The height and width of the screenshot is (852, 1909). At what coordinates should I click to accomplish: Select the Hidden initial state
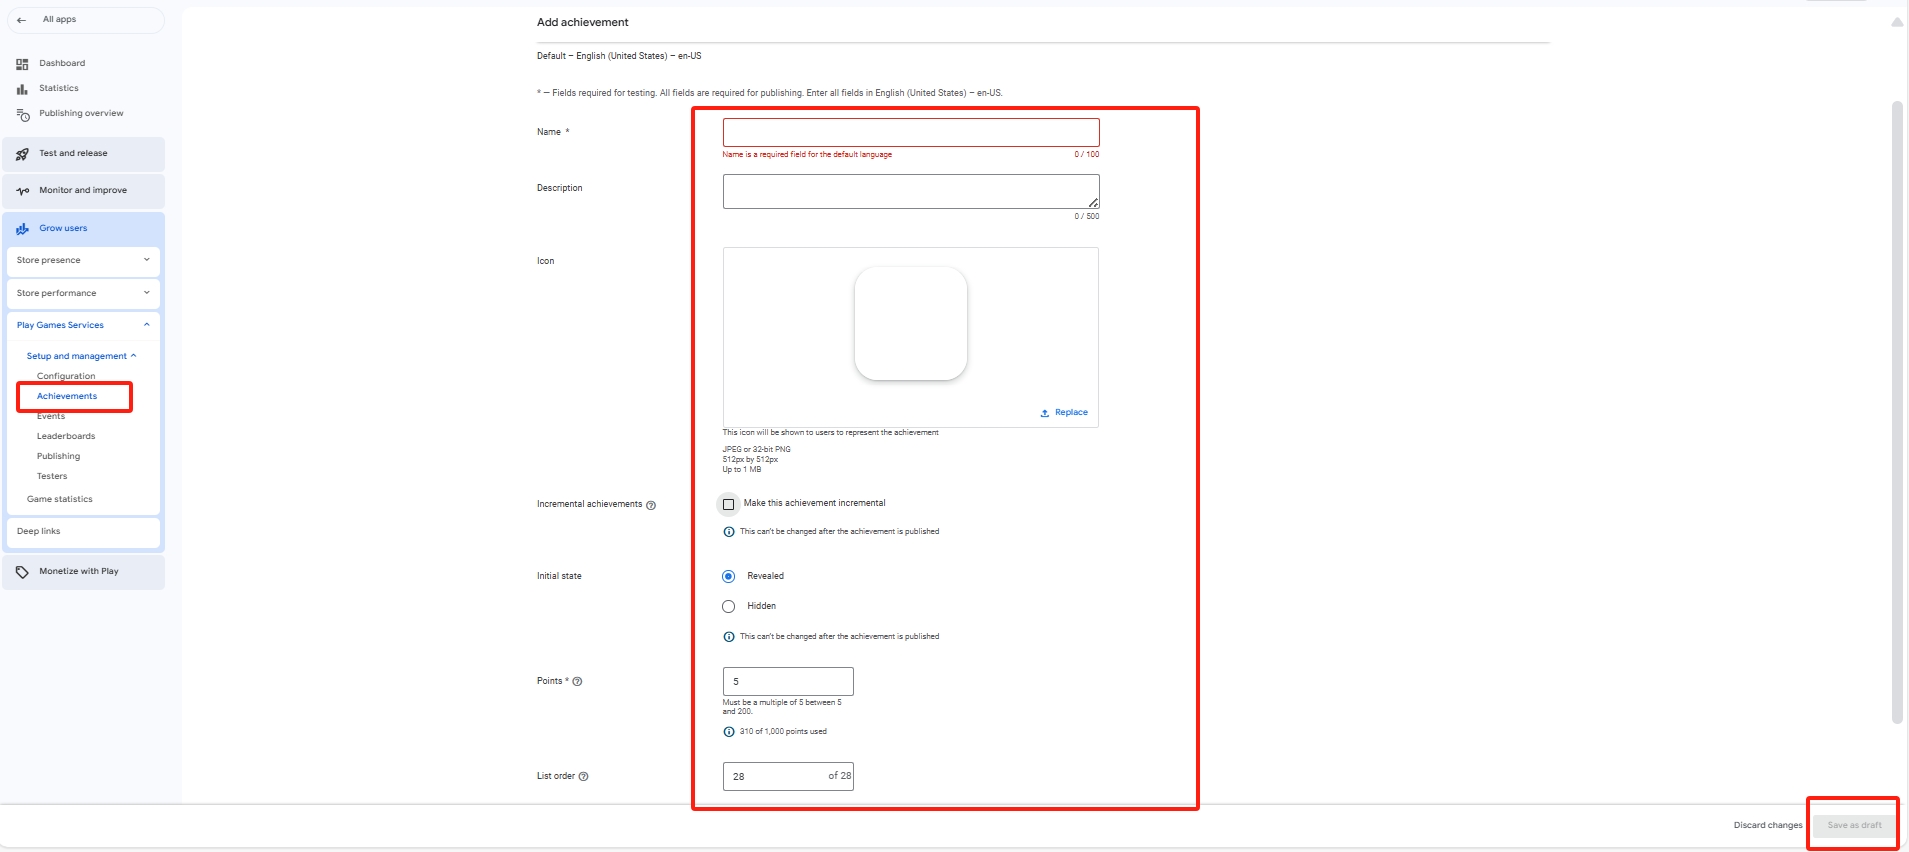[x=728, y=607]
